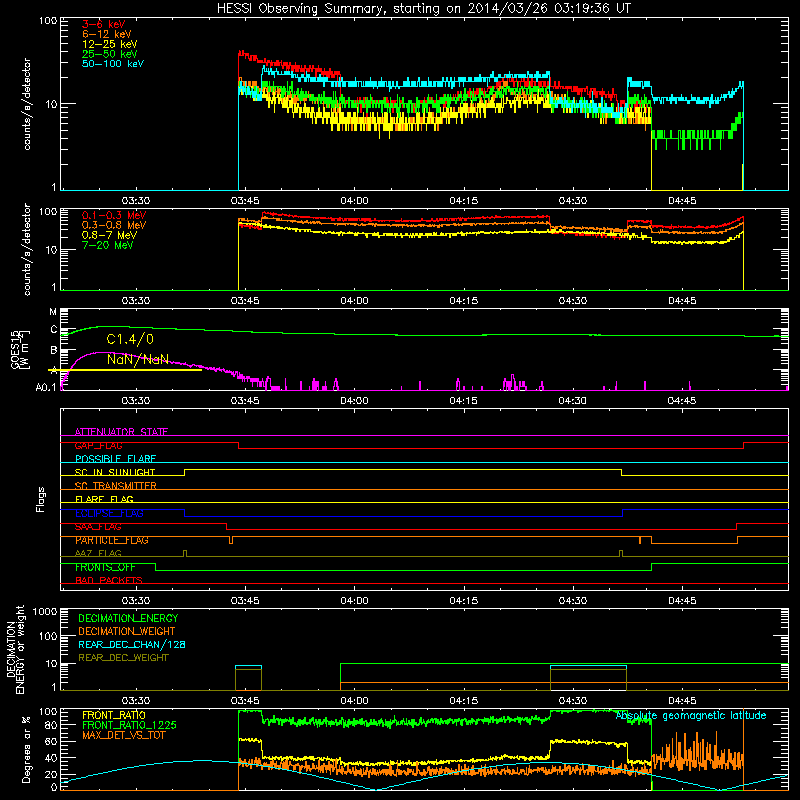Click the NaN/NaN annotation in GOES plot
The width and height of the screenshot is (800, 800).
click(138, 359)
